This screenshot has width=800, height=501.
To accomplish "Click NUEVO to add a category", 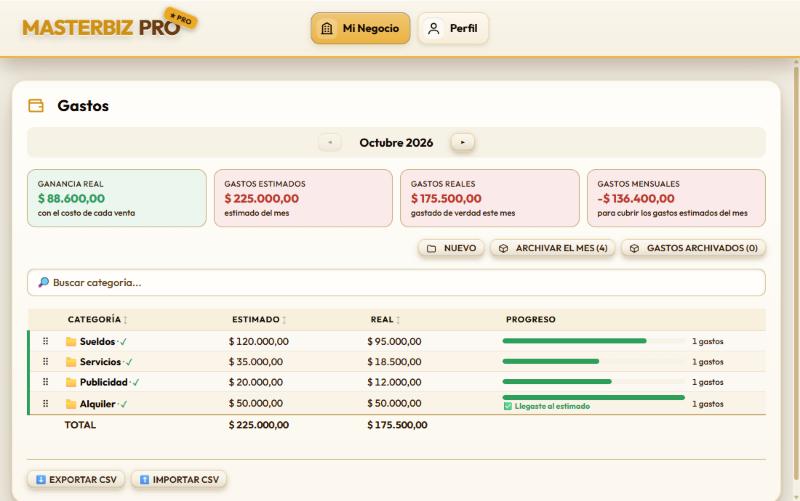I will pyautogui.click(x=451, y=248).
